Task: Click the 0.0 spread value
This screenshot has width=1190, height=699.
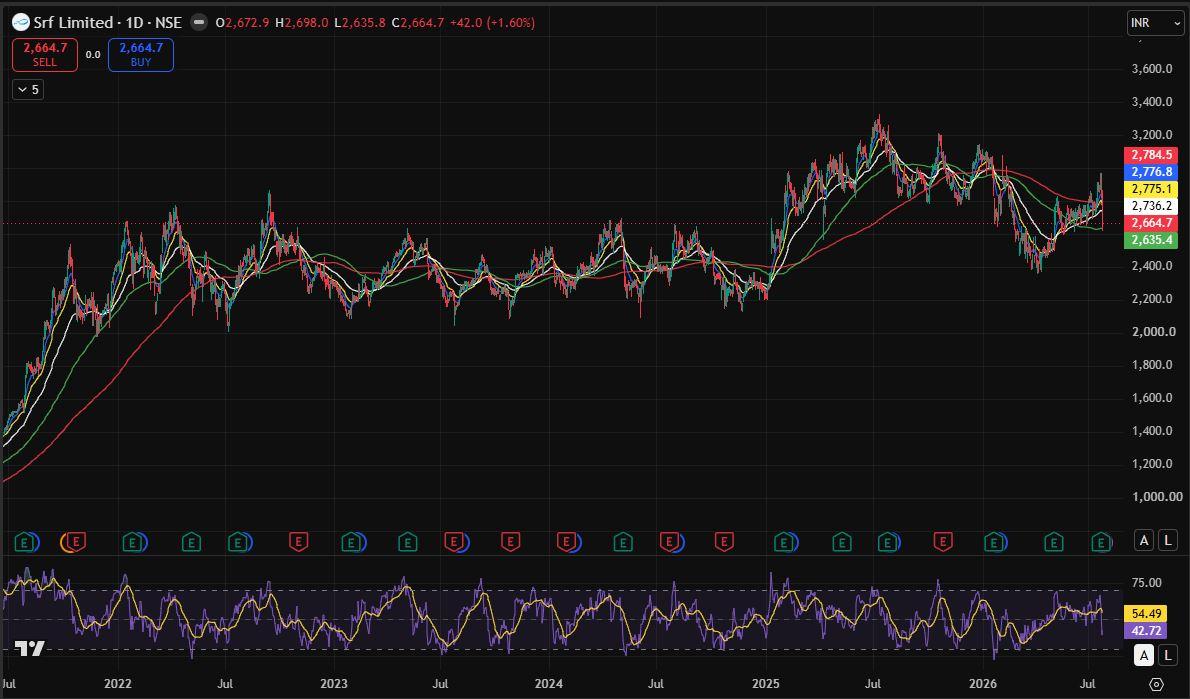Action: (93, 55)
